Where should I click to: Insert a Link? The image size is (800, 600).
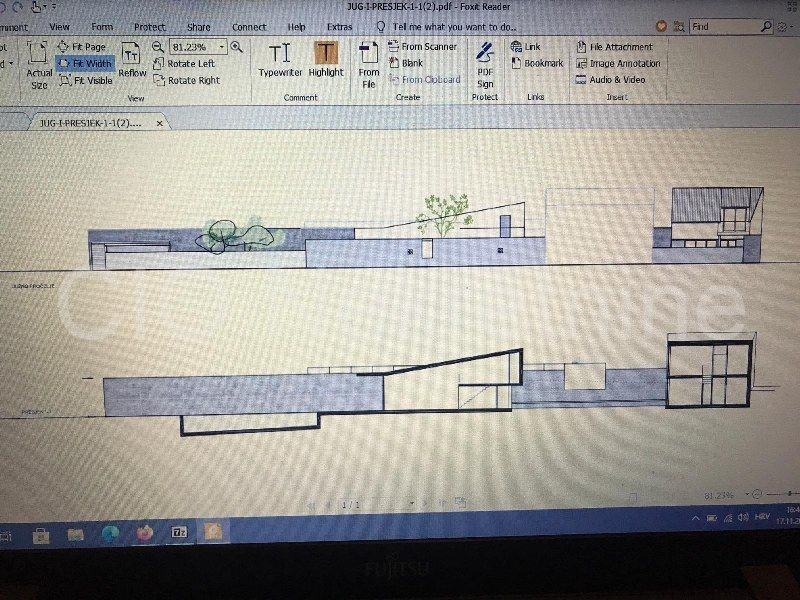[526, 47]
